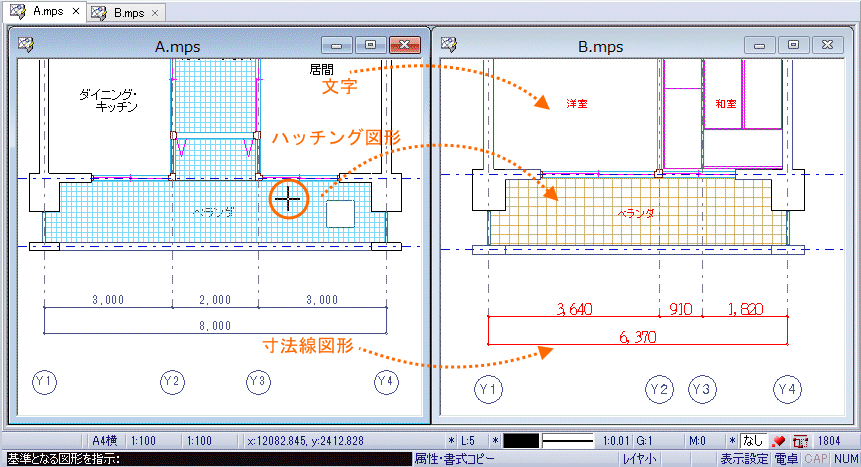Click the 表示設定 button
The height and width of the screenshot is (467, 861).
click(x=743, y=459)
